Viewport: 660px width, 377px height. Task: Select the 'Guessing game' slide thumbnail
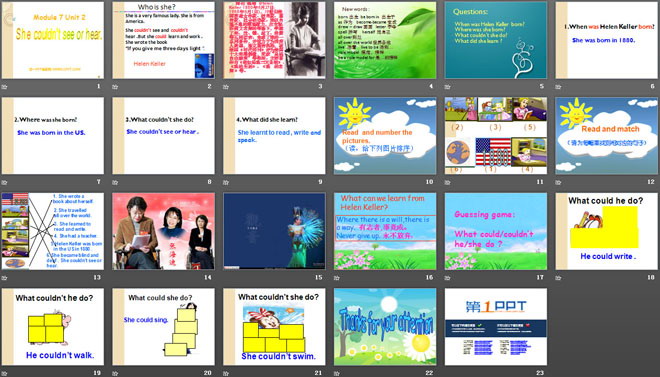[x=496, y=231]
